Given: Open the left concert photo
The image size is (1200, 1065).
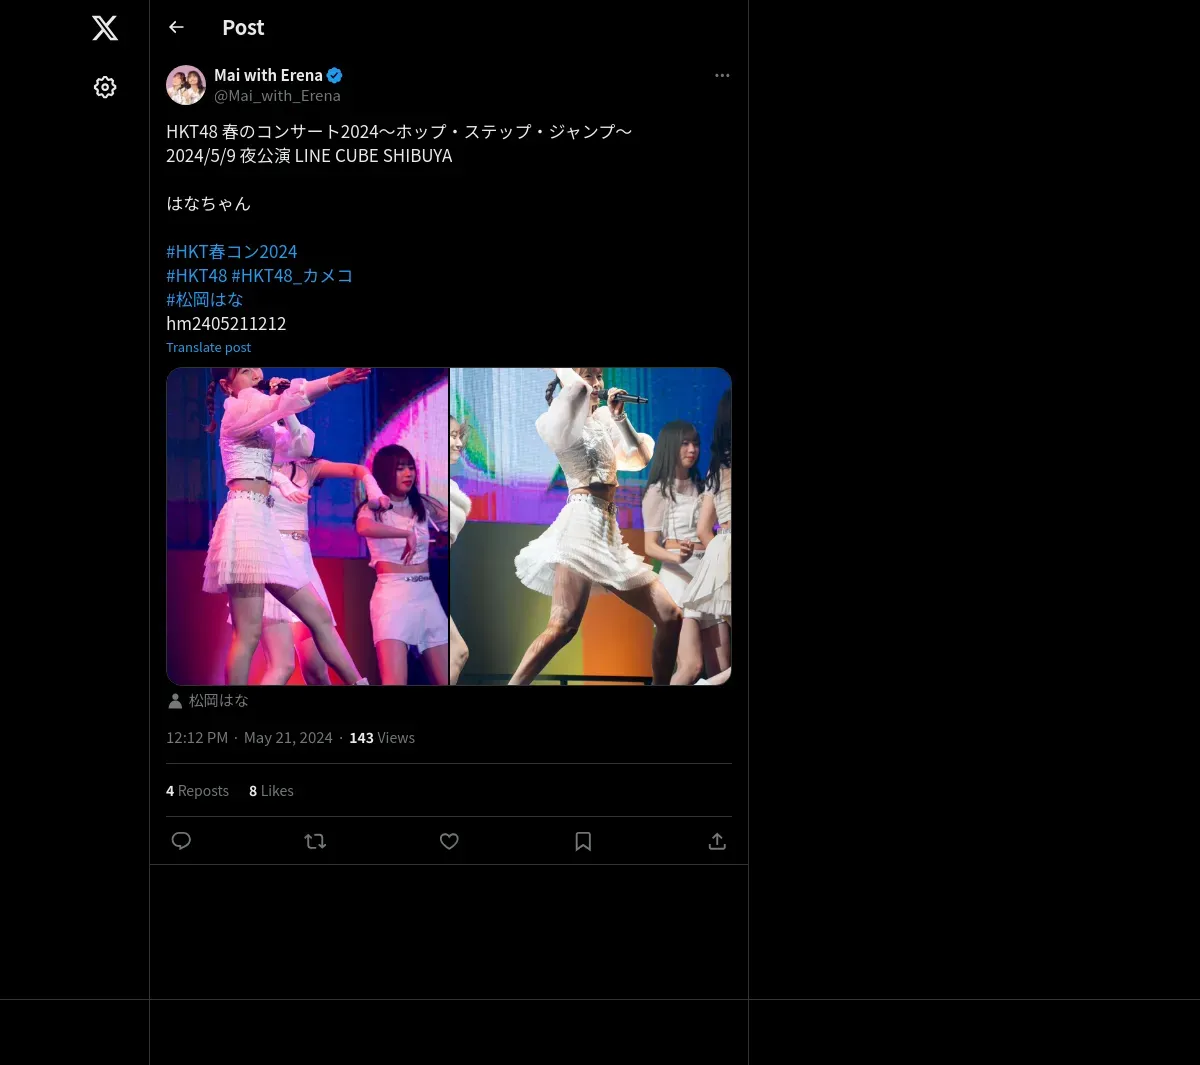Looking at the screenshot, I should click(x=307, y=526).
